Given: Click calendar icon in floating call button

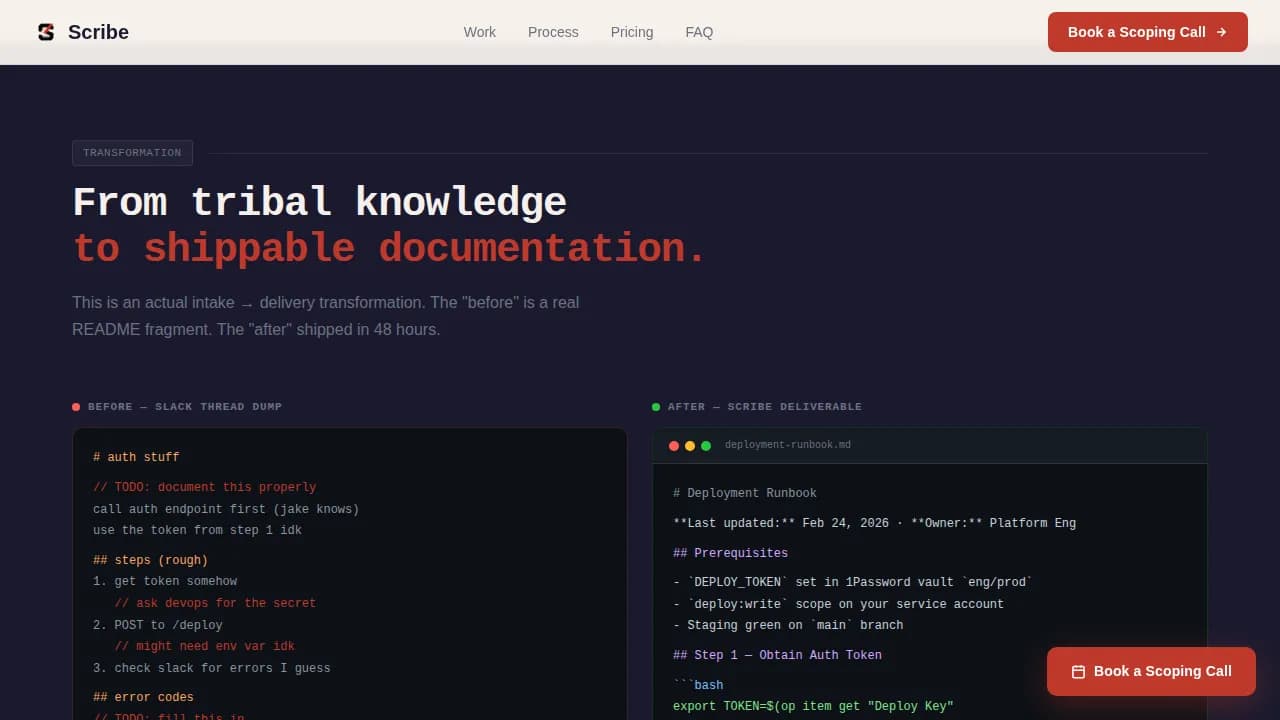Looking at the screenshot, I should click(x=1078, y=672).
